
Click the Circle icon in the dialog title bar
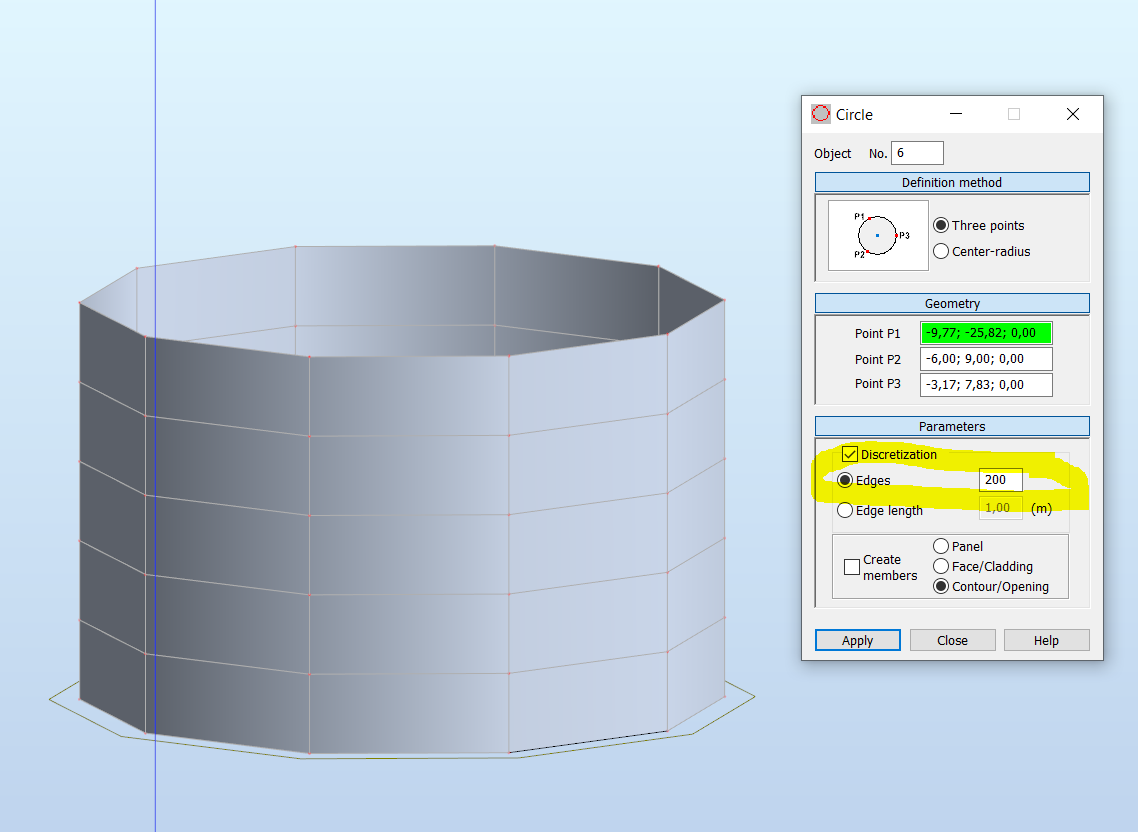click(x=819, y=113)
